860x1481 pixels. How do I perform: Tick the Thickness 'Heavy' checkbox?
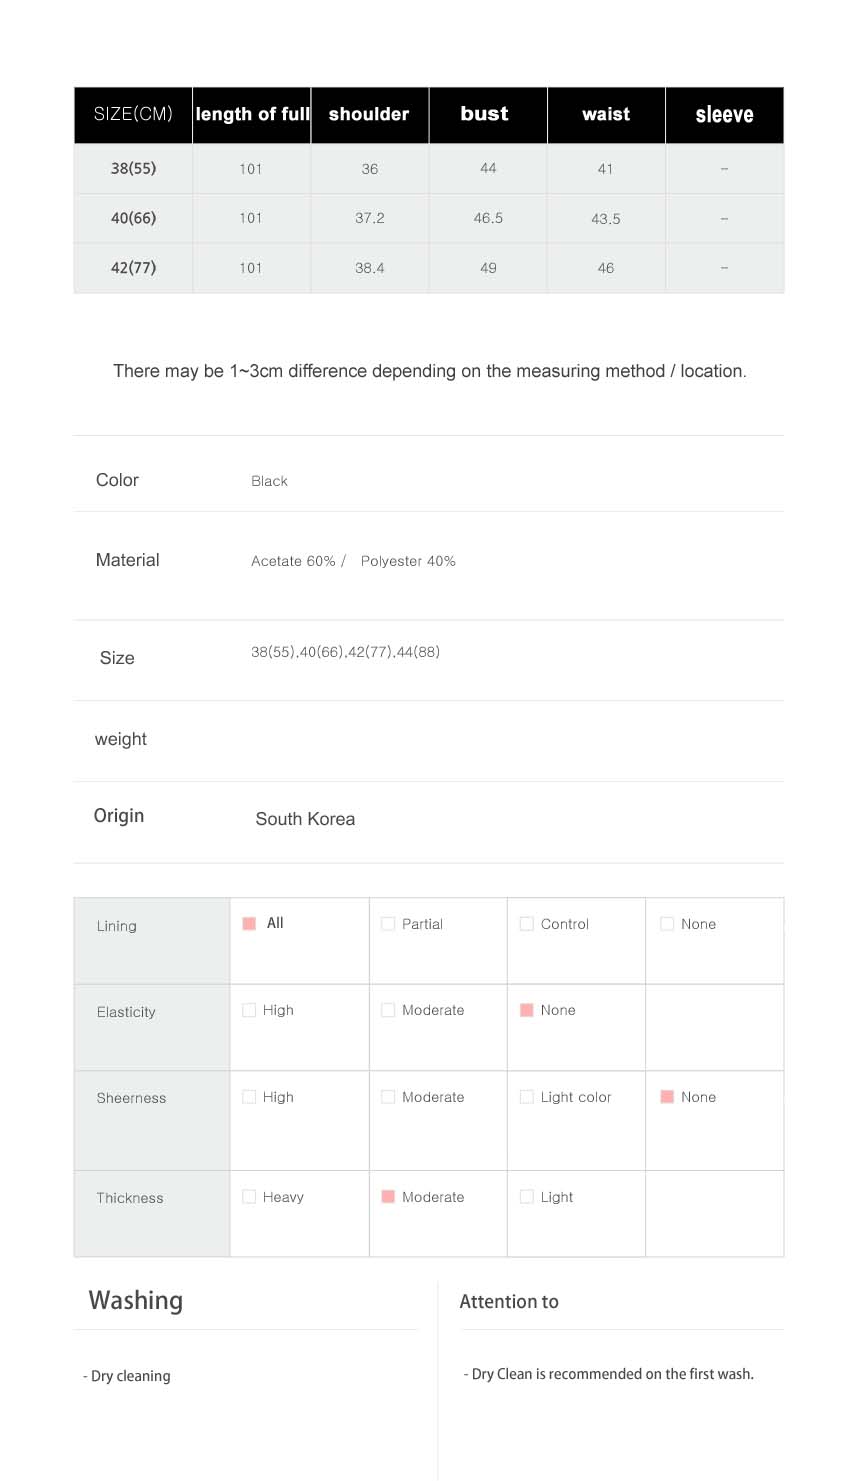click(x=249, y=1197)
